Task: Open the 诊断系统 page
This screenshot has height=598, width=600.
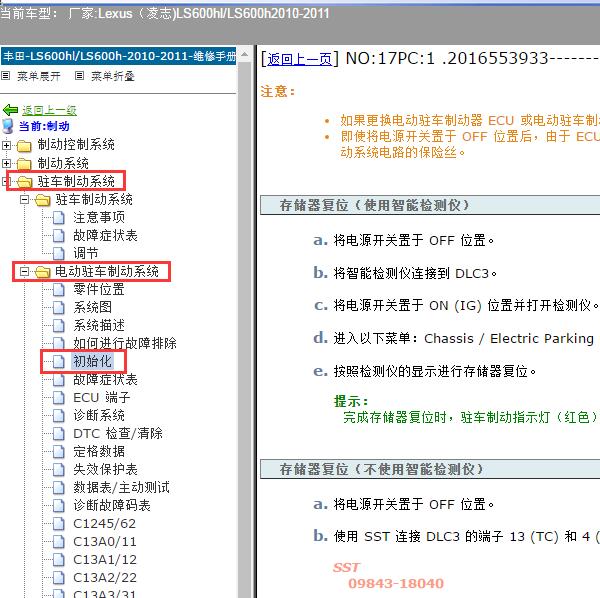Action: 99,416
